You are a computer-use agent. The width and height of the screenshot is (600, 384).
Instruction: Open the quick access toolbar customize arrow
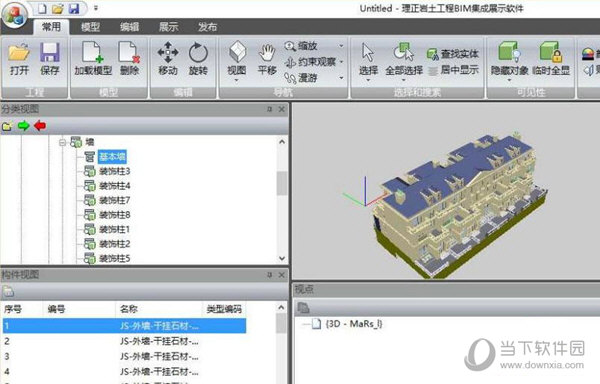(x=96, y=8)
